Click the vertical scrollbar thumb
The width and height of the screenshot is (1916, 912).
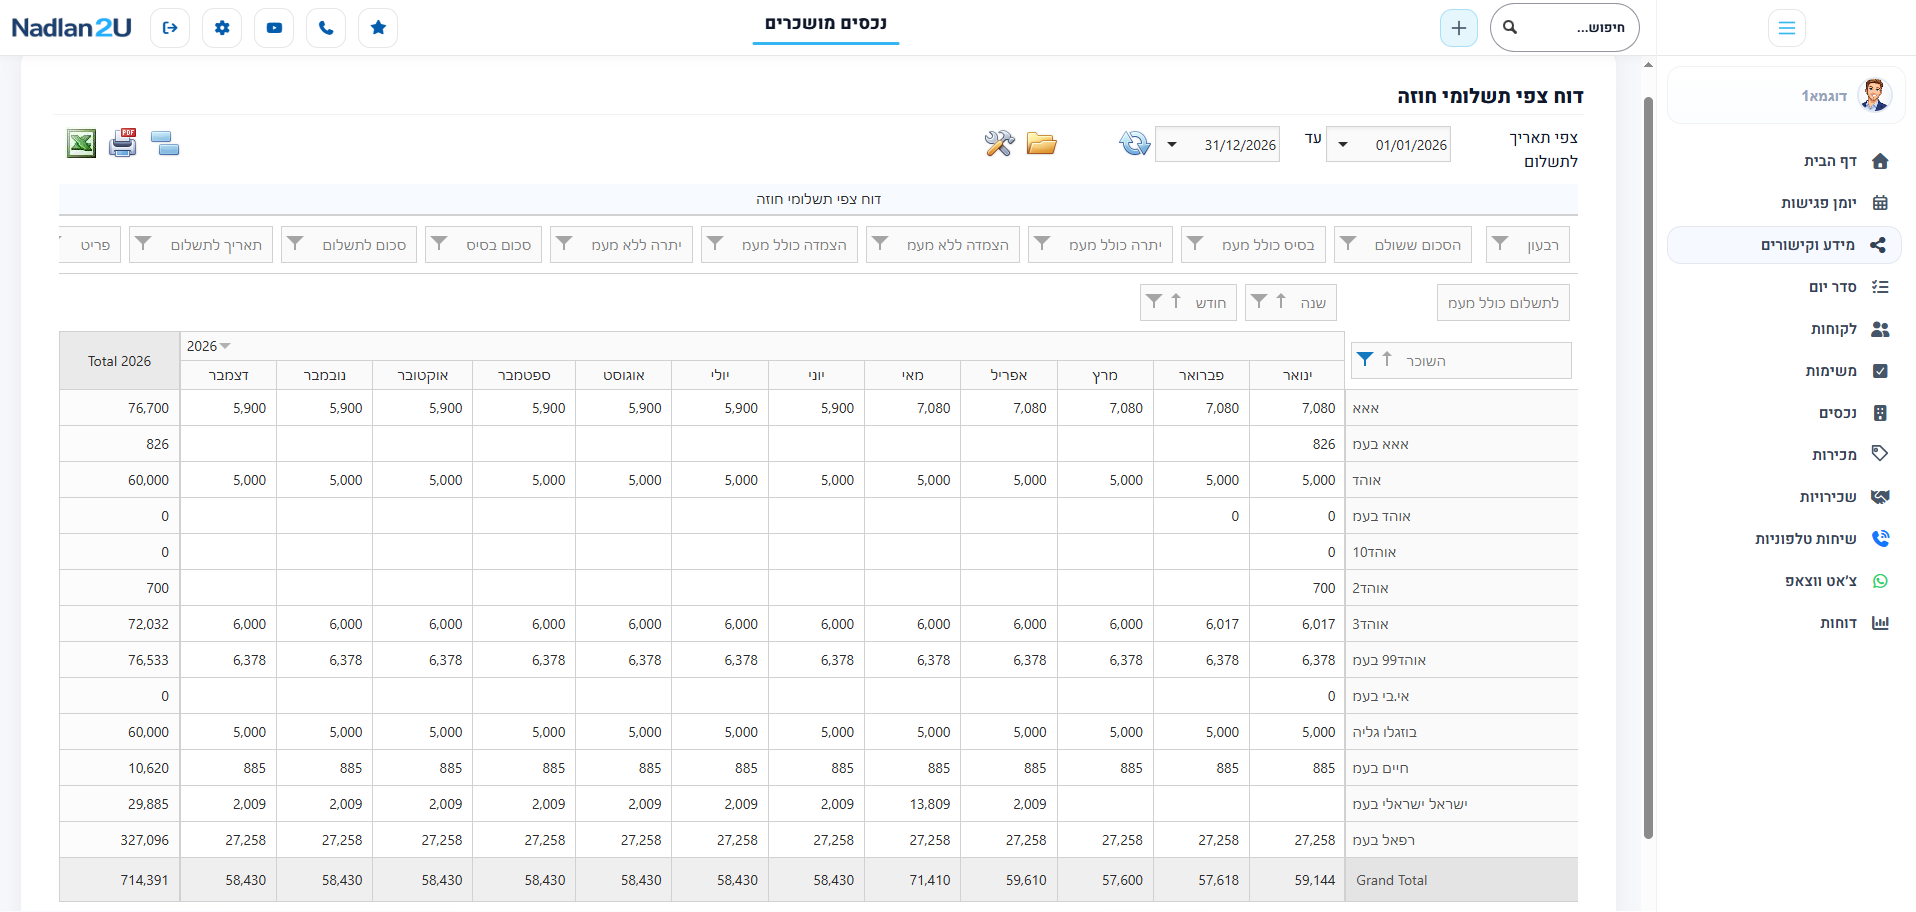1648,467
